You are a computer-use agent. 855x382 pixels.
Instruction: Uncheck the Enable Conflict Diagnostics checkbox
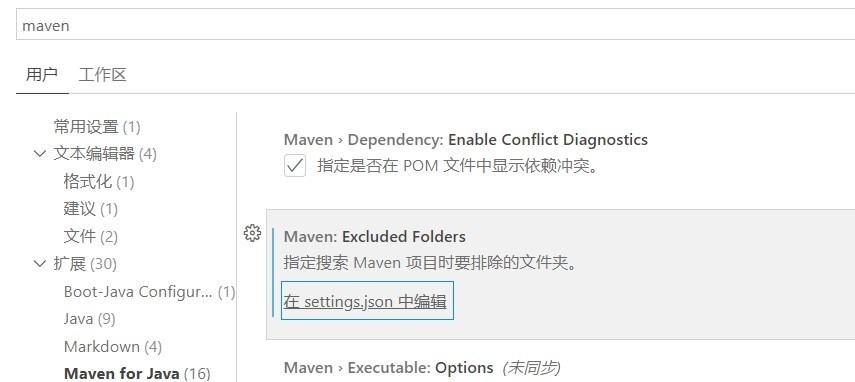(295, 166)
